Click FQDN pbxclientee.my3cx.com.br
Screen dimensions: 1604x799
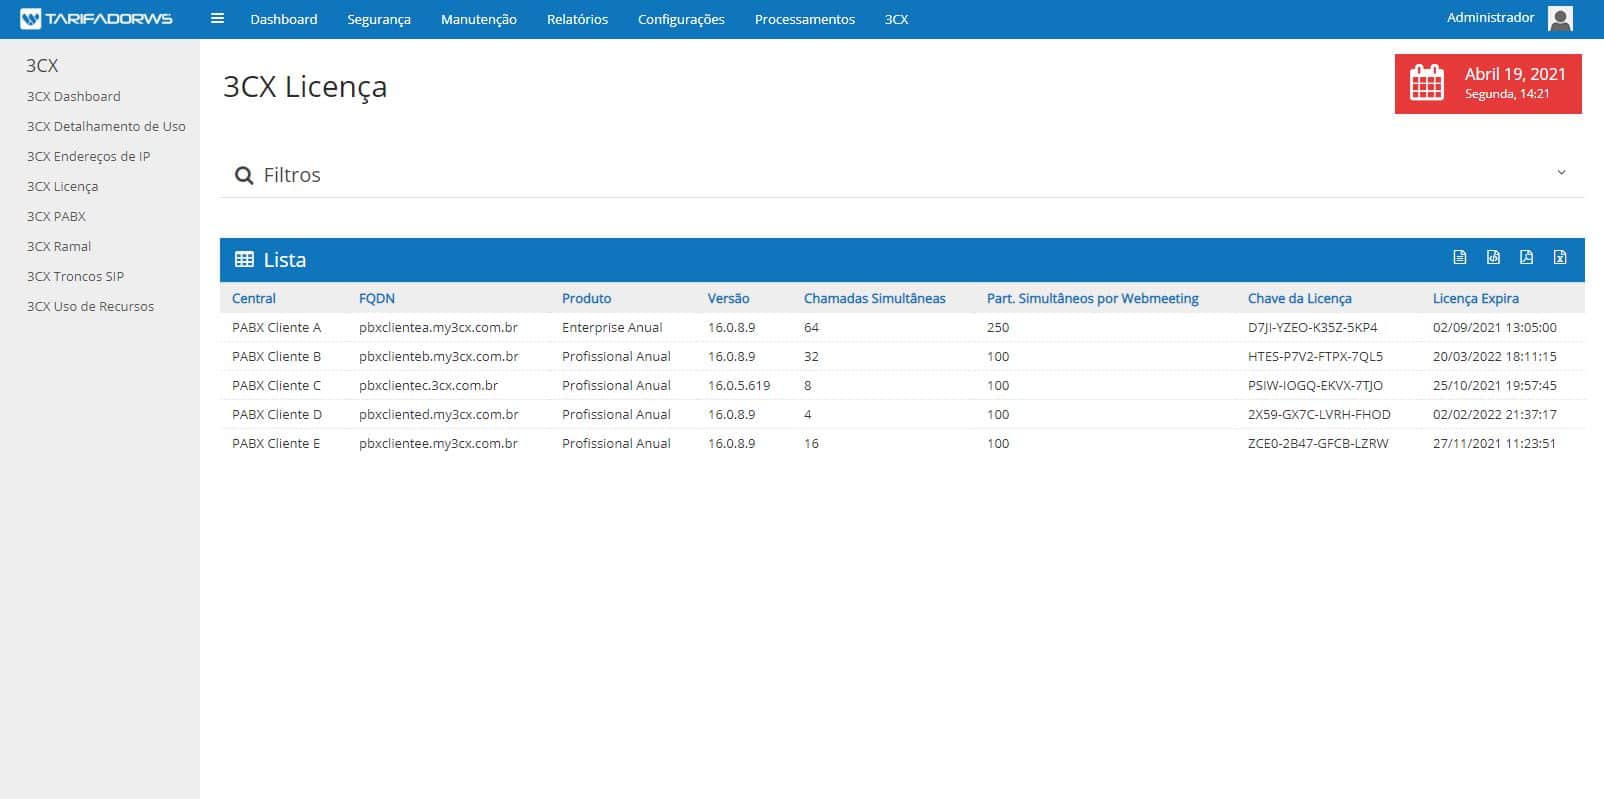pyautogui.click(x=438, y=443)
